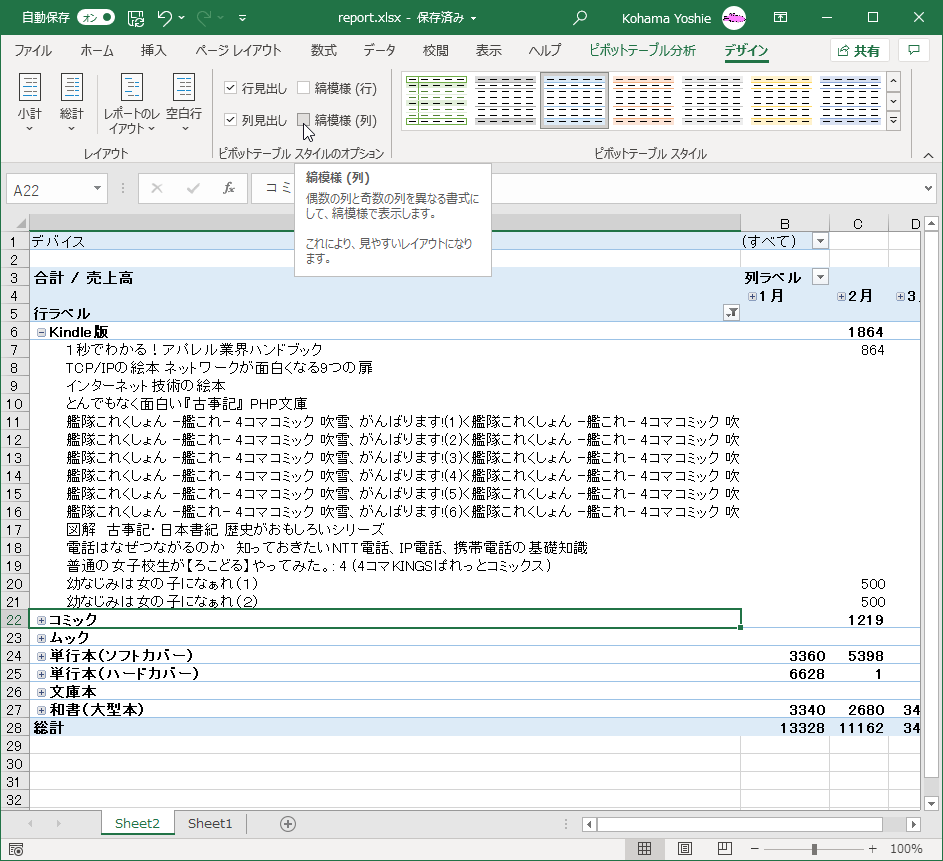Viewport: 943px width, 861px height.
Task: Open the 列ラベル column labels dropdown
Action: coord(820,276)
